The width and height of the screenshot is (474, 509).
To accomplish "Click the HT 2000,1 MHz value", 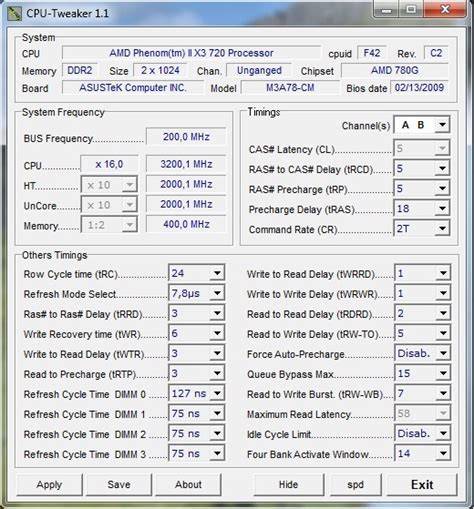I will [x=186, y=184].
